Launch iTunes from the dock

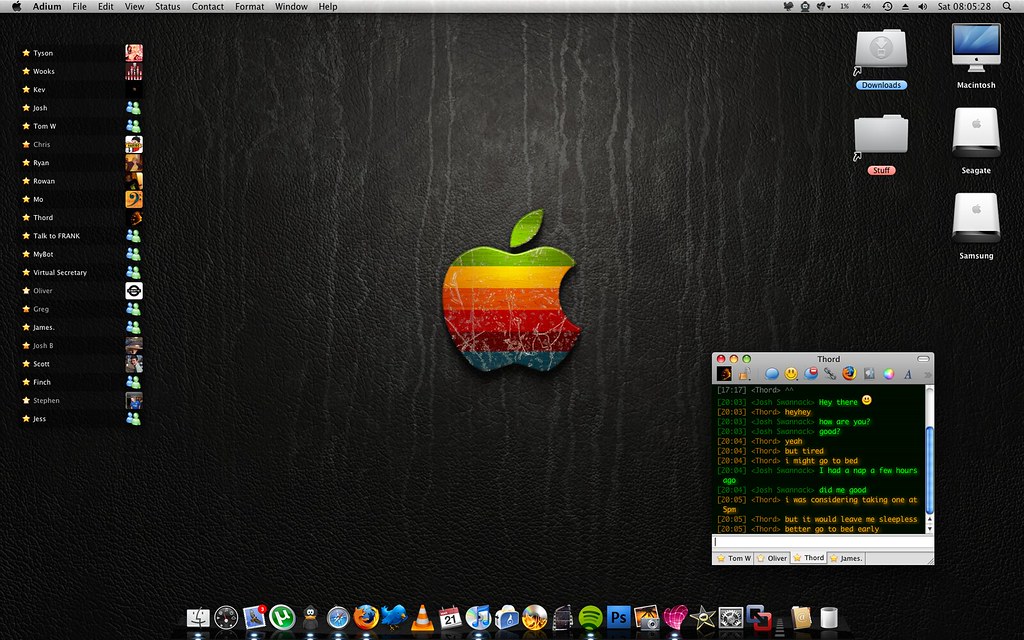(x=478, y=617)
